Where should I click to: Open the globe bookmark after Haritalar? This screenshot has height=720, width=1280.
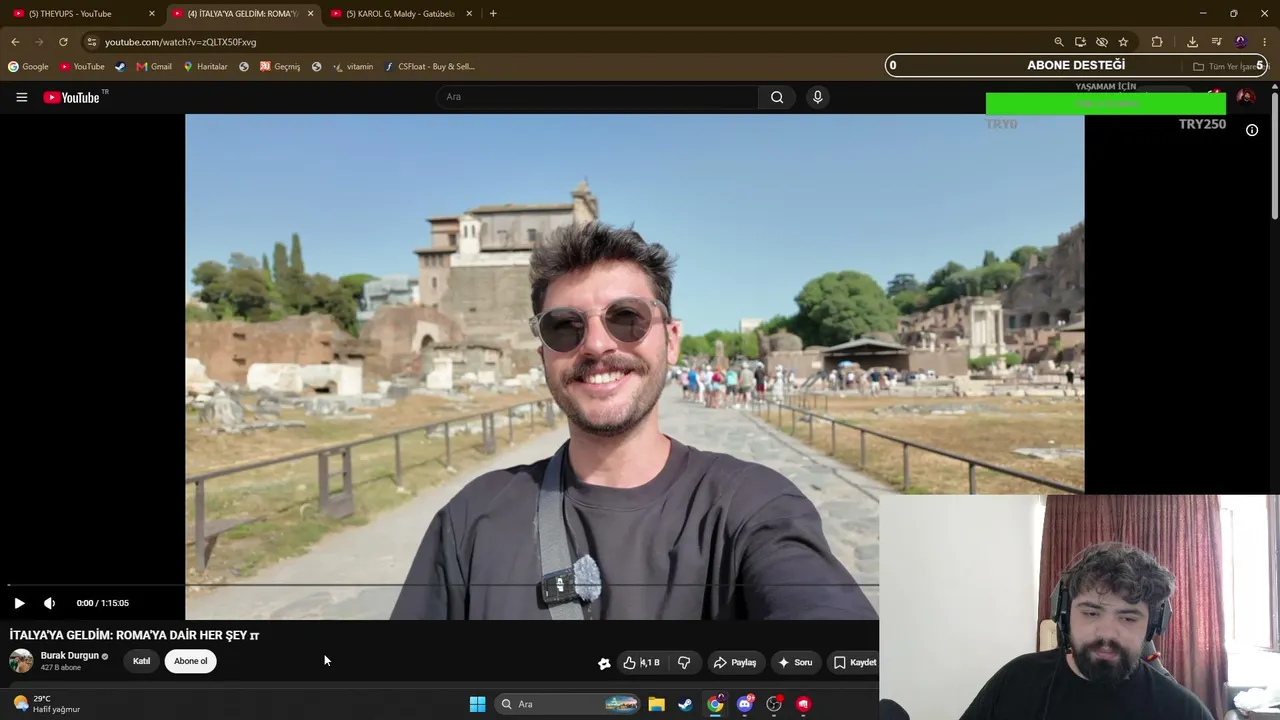pyautogui.click(x=244, y=67)
